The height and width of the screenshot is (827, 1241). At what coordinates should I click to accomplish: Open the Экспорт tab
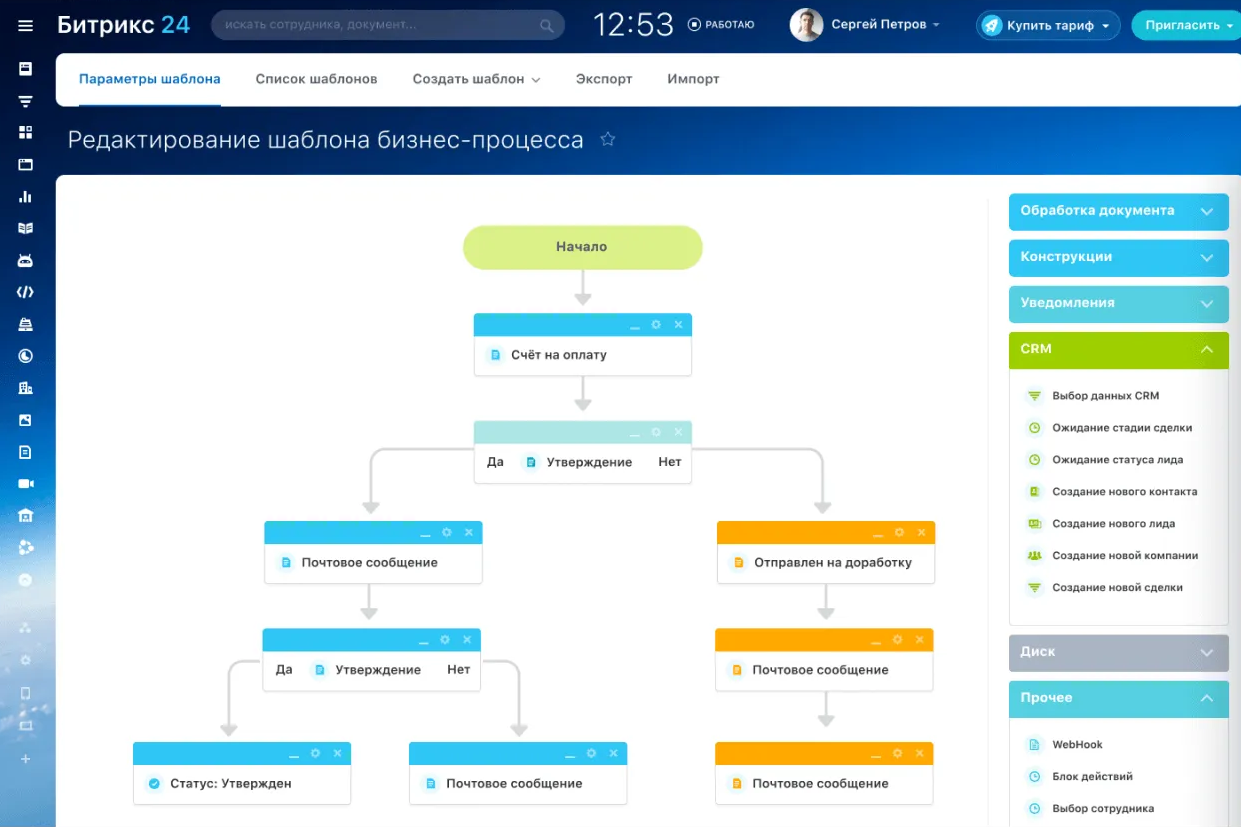[604, 79]
